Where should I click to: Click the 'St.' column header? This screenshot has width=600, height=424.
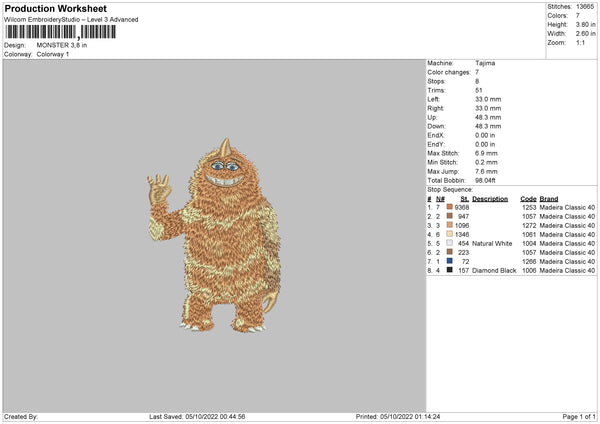click(x=465, y=199)
